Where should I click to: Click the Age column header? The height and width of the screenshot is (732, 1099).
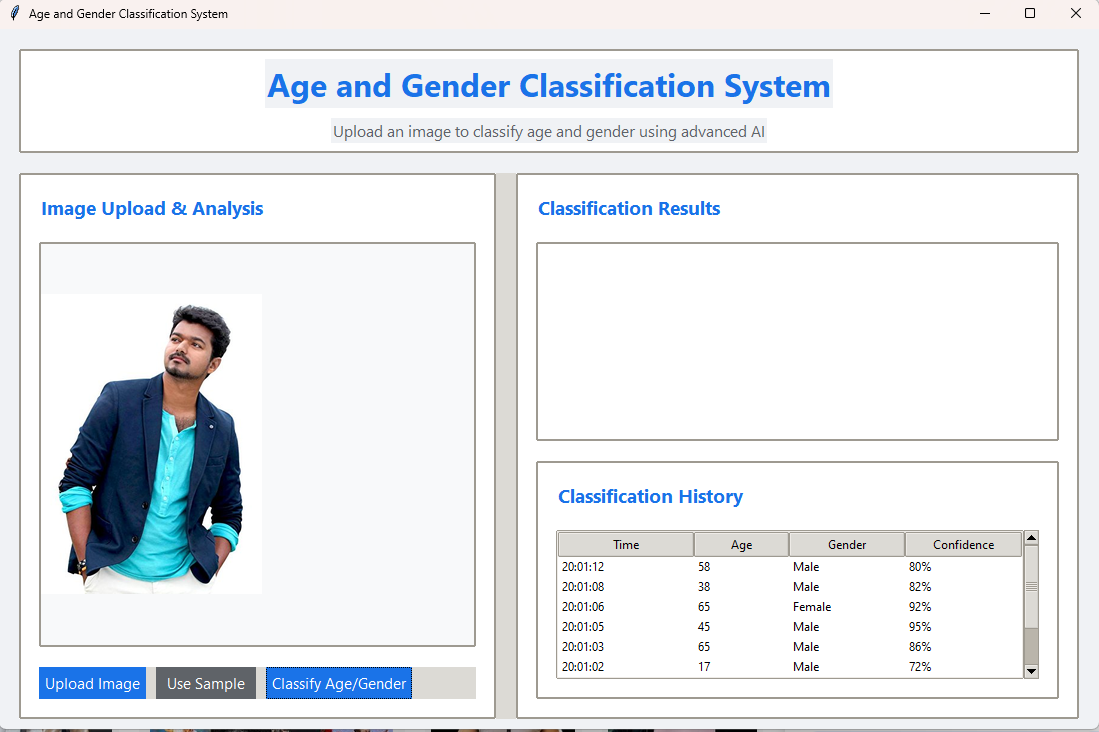[x=741, y=545]
